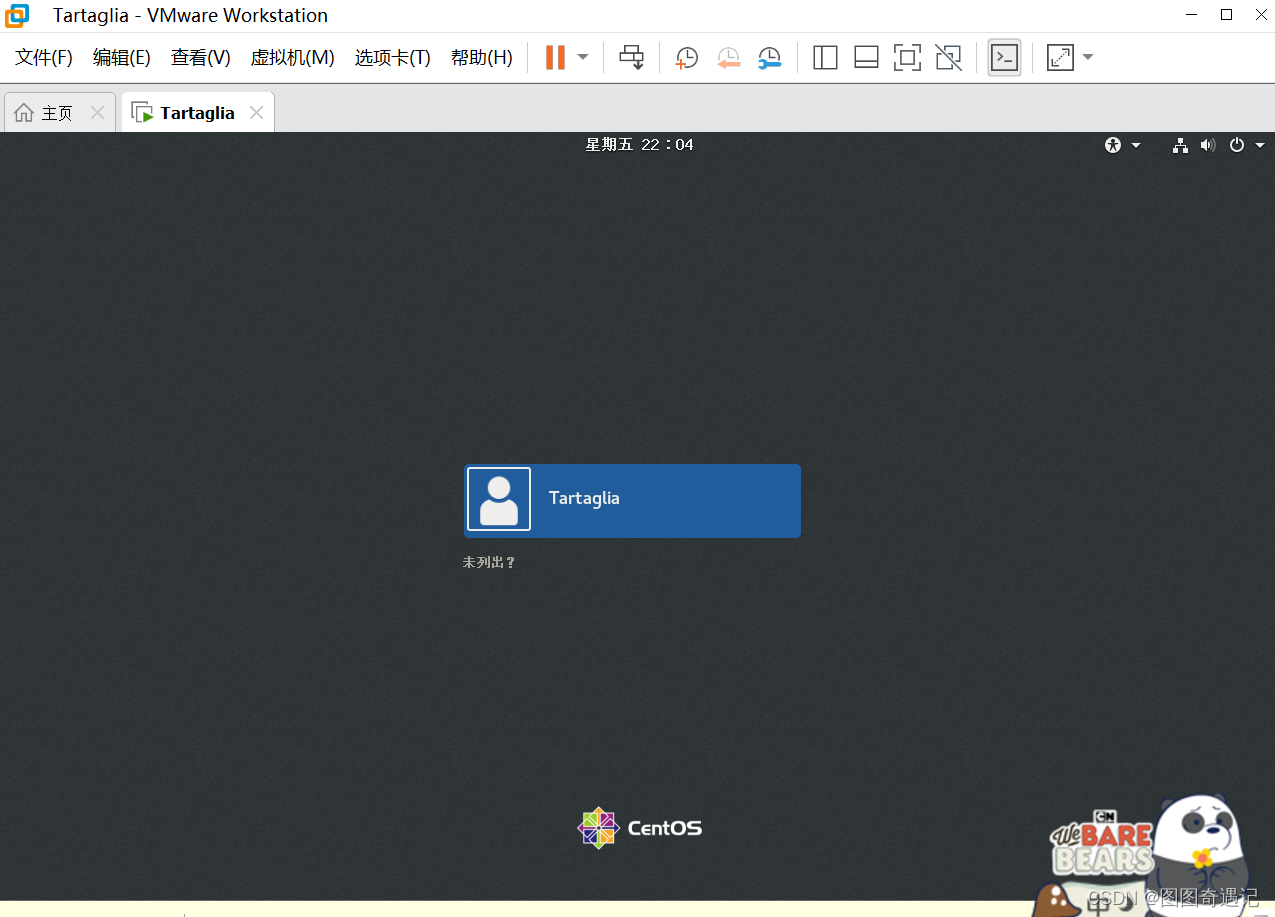The height and width of the screenshot is (917, 1275).
Task: Select the Tartaglia user to log in
Action: pos(632,500)
